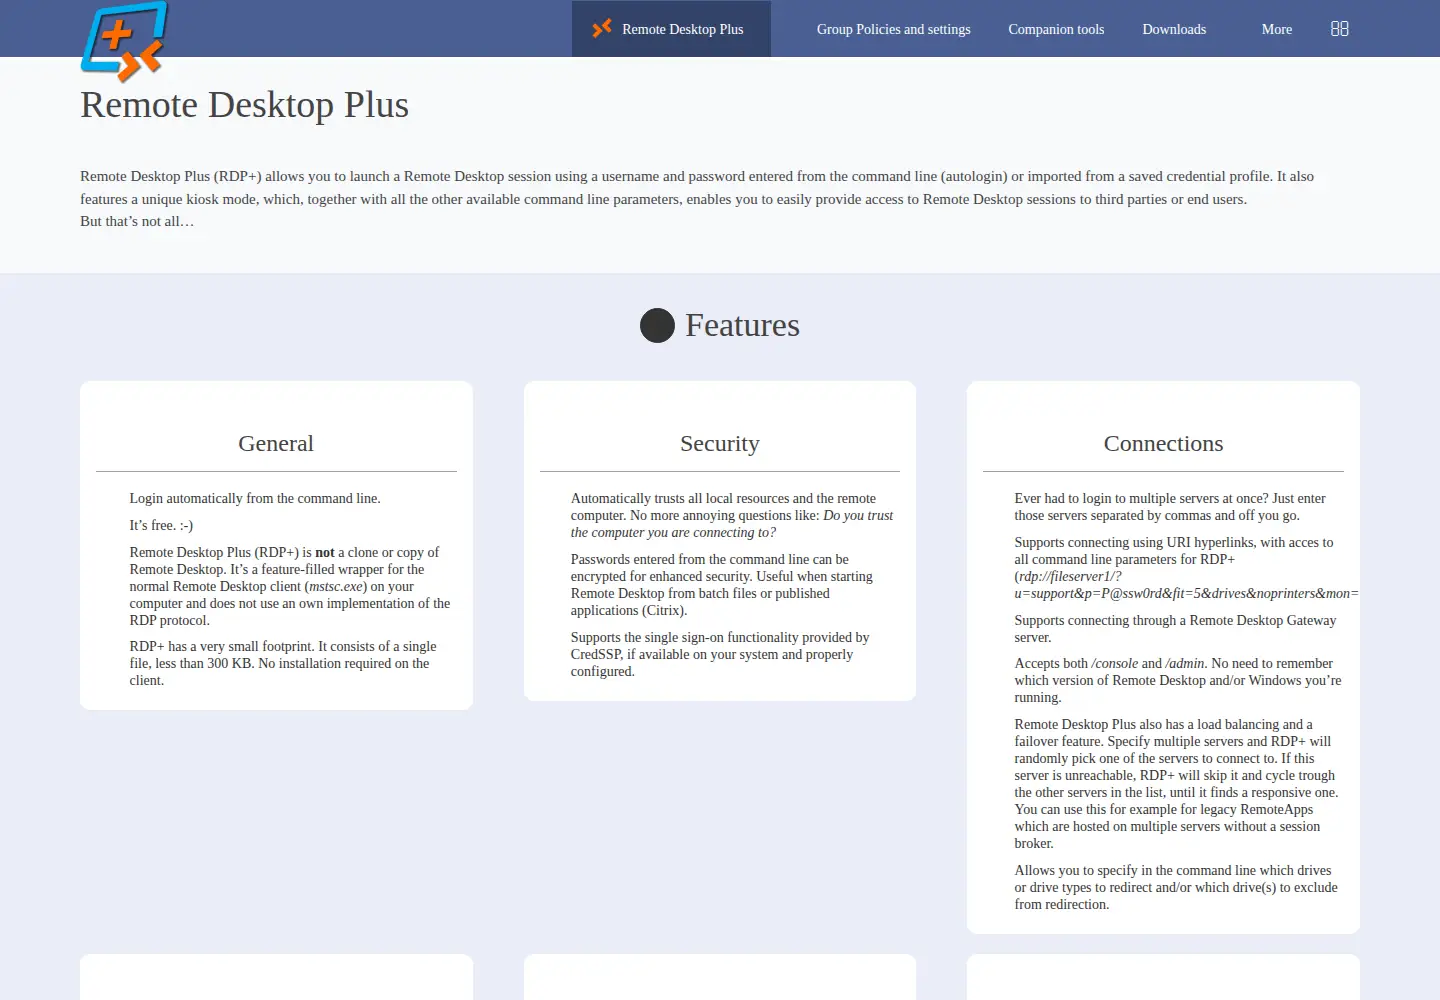
Task: Click 'Ever had to login to multiple servers' paragraph
Action: pyautogui.click(x=1170, y=507)
